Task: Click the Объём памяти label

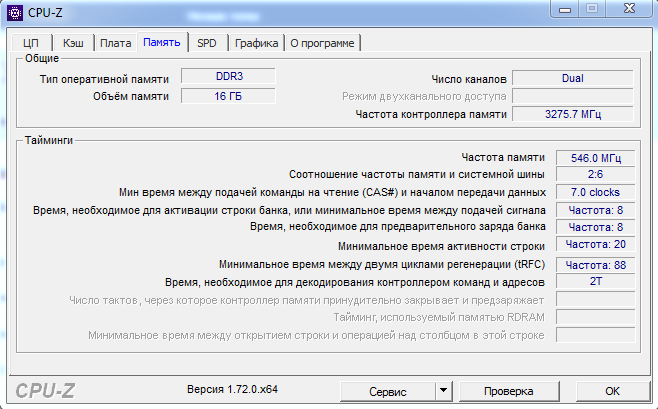Action: tap(131, 96)
